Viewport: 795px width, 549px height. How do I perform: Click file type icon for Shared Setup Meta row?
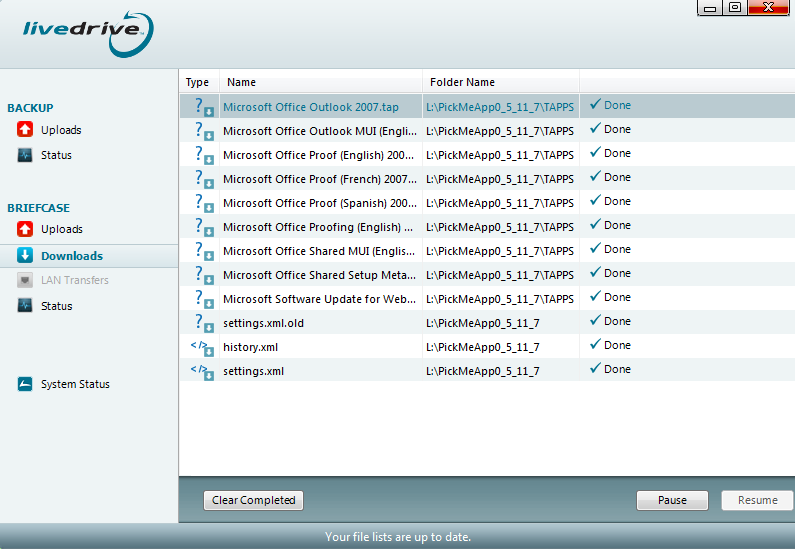[203, 275]
